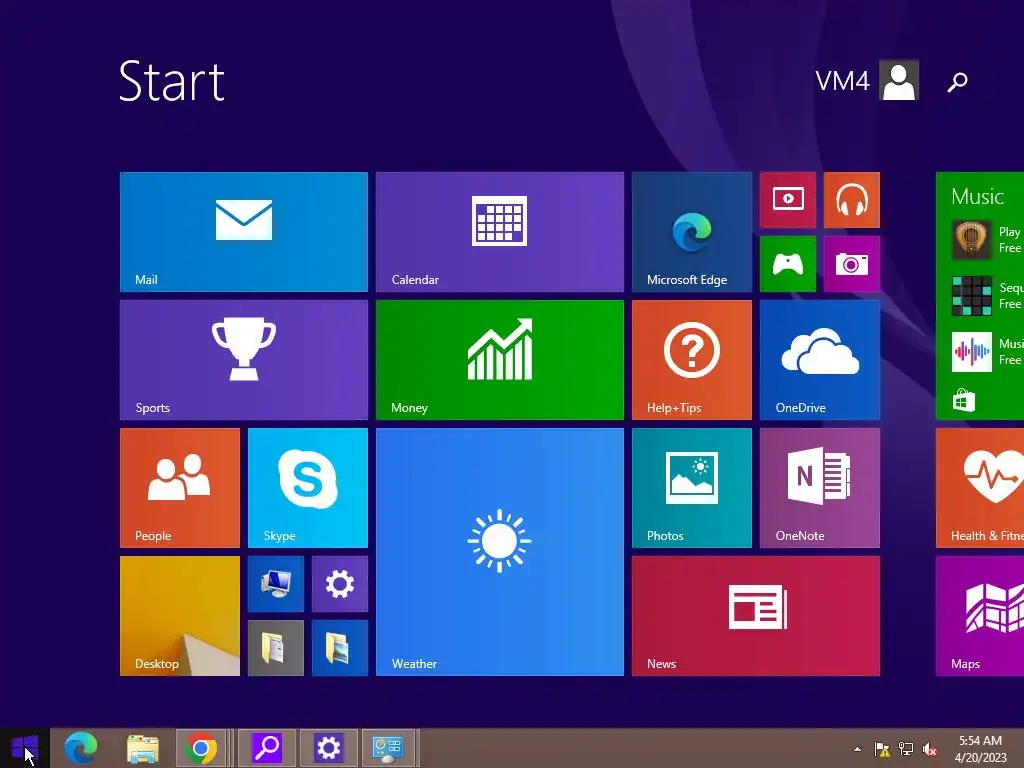This screenshot has width=1024, height=768.
Task: Open the PC settings gear tile
Action: (x=340, y=584)
